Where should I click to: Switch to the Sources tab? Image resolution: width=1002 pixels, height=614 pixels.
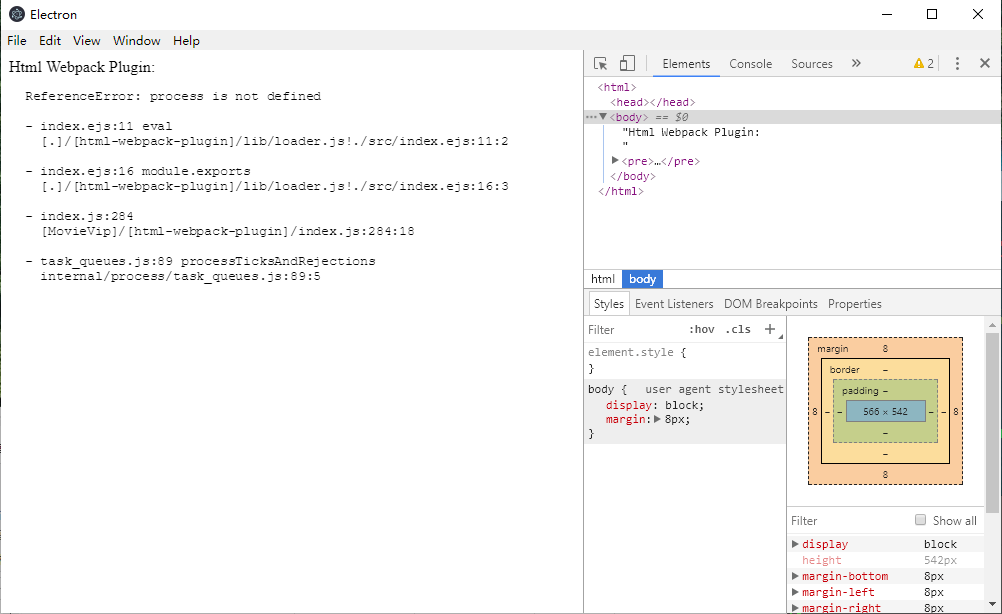click(812, 64)
